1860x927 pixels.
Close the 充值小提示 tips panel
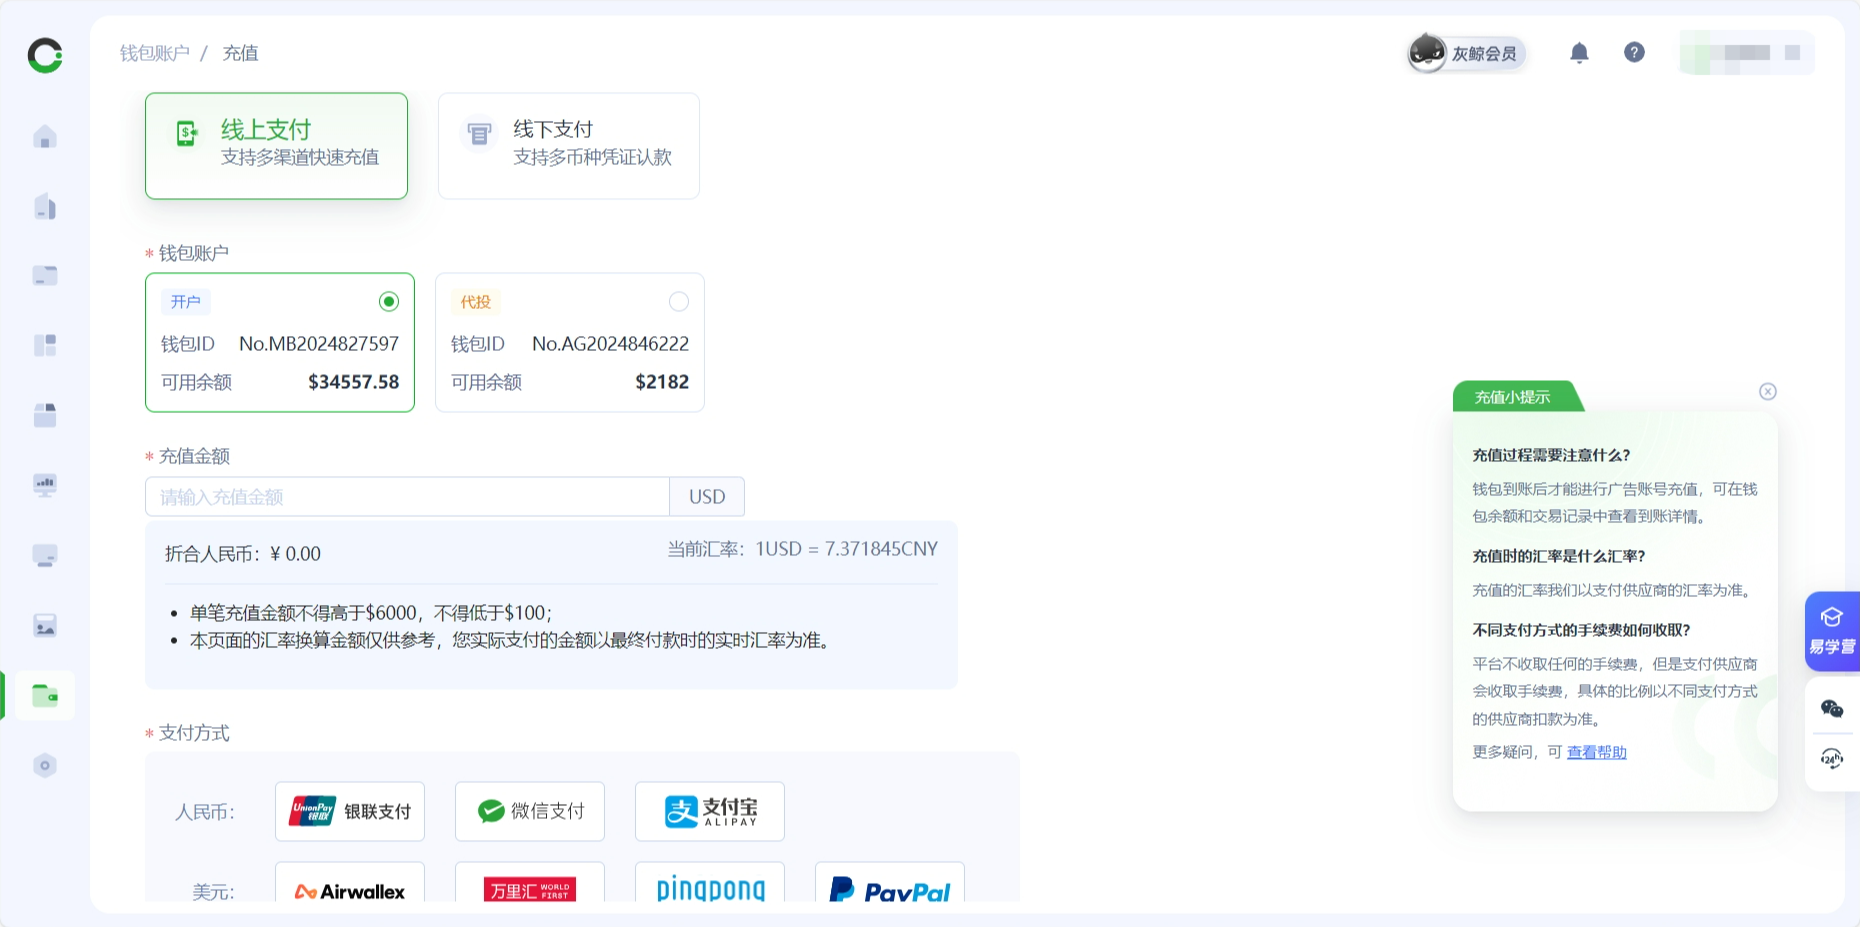click(1768, 392)
